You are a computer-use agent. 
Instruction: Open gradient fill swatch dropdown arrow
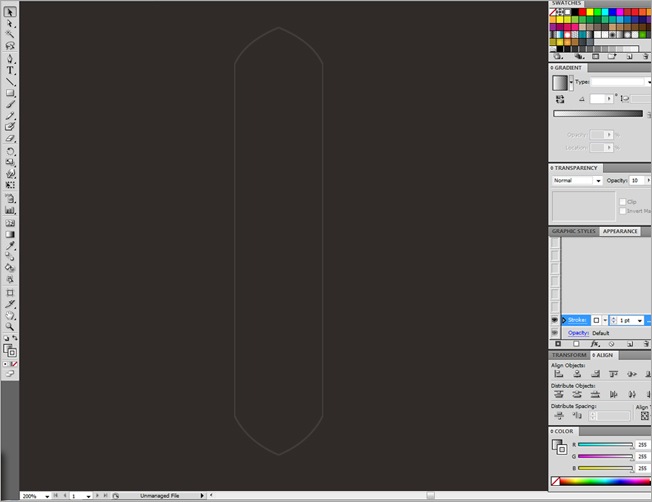coord(571,82)
